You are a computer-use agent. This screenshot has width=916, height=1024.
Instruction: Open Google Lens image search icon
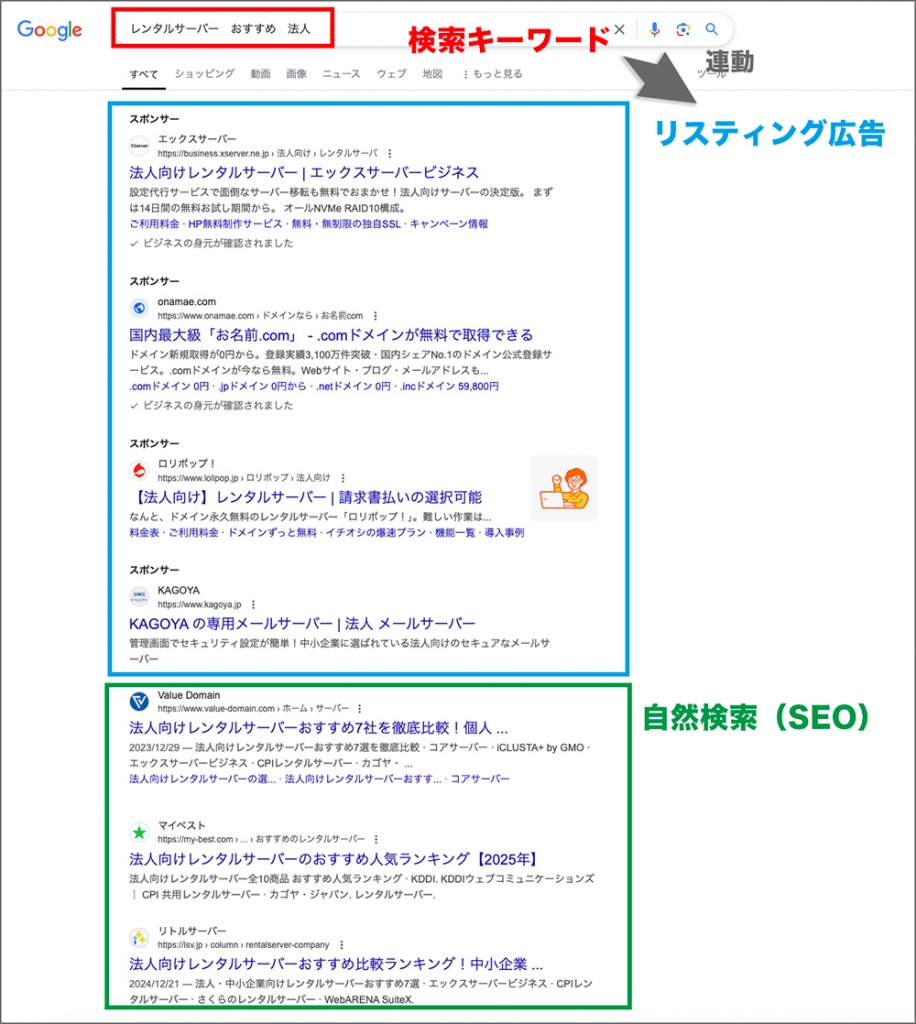(x=683, y=29)
